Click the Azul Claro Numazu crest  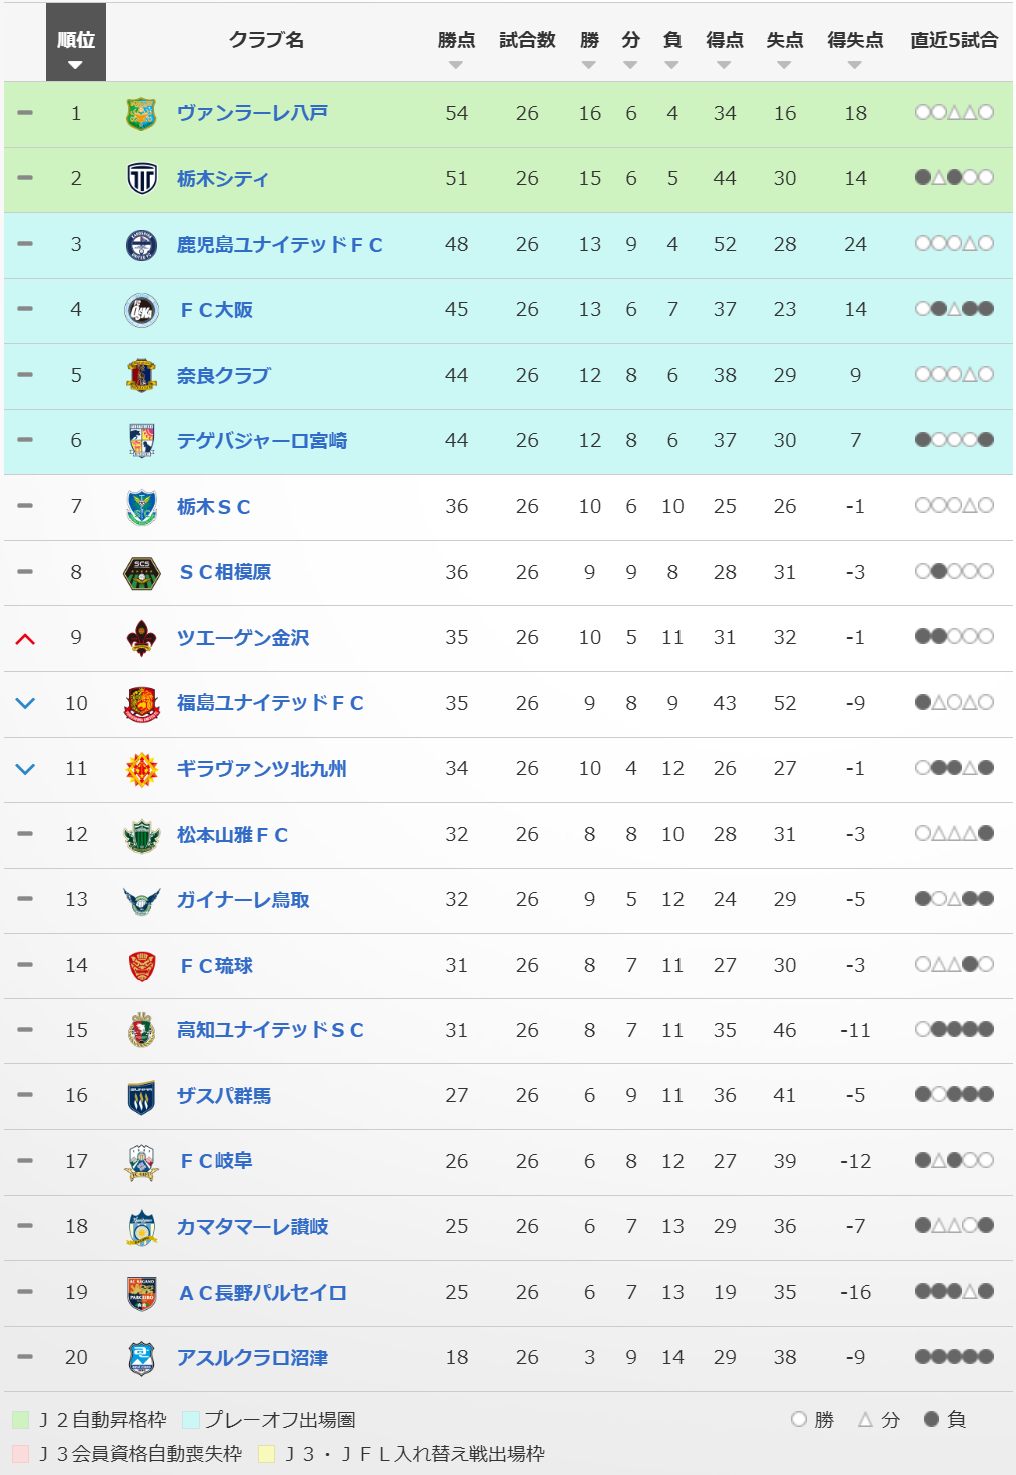click(x=141, y=1358)
